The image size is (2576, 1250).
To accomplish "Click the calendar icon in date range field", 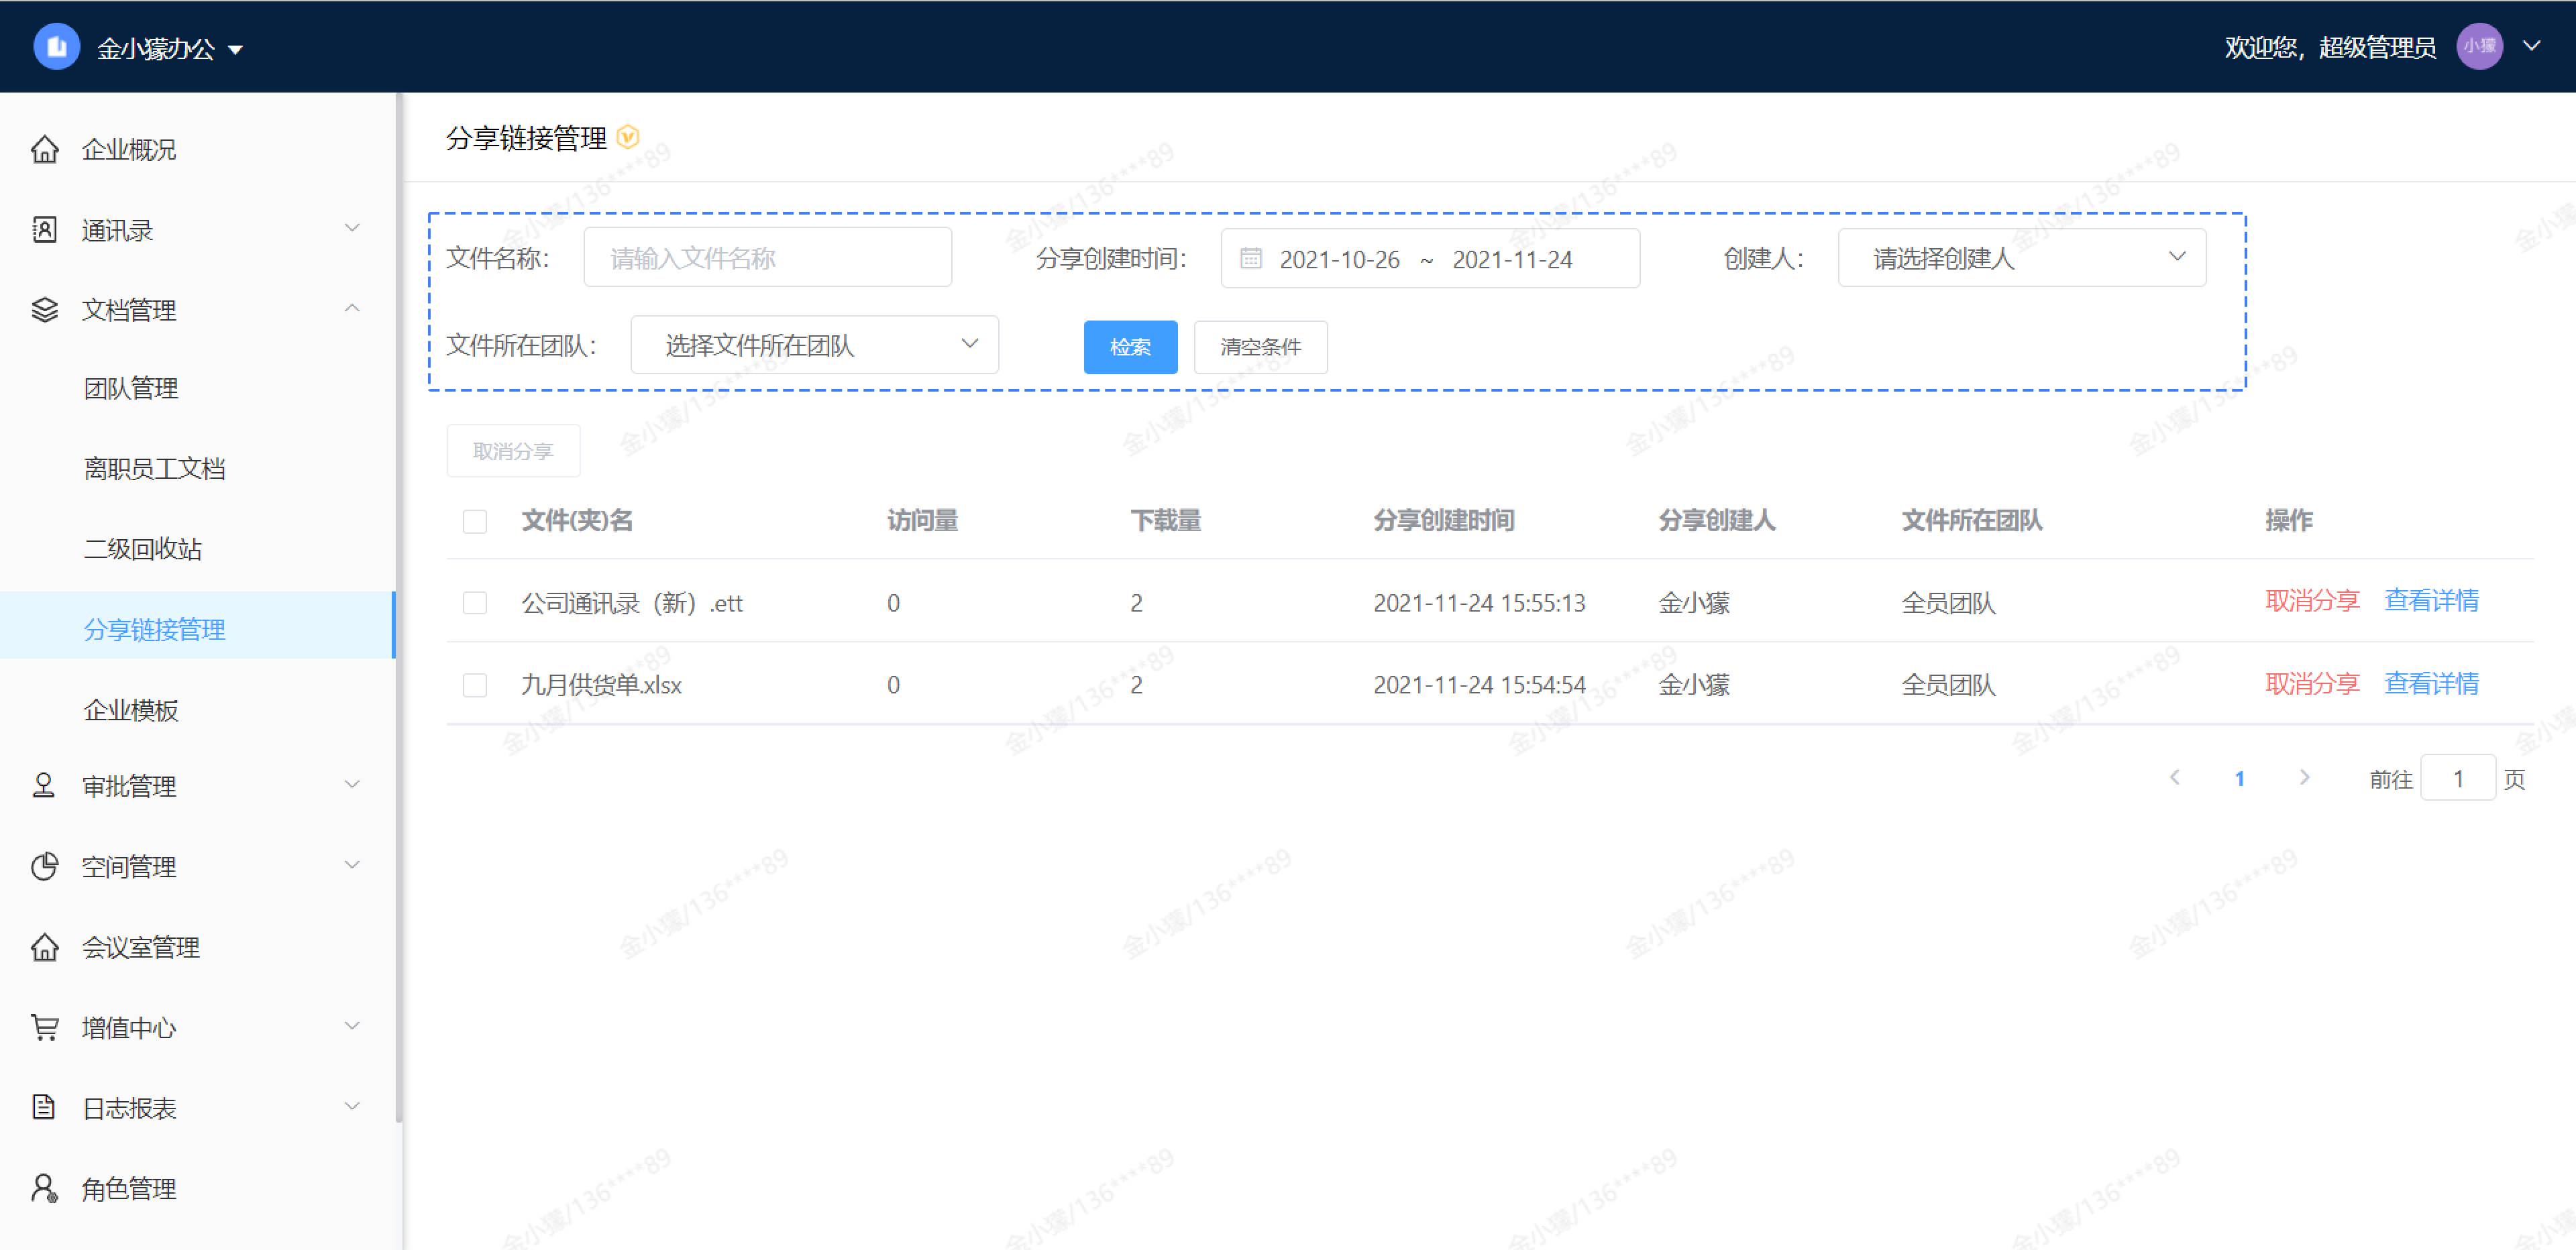I will tap(1251, 258).
